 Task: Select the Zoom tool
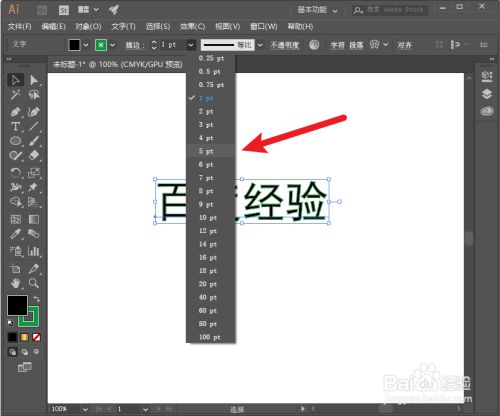coord(34,283)
